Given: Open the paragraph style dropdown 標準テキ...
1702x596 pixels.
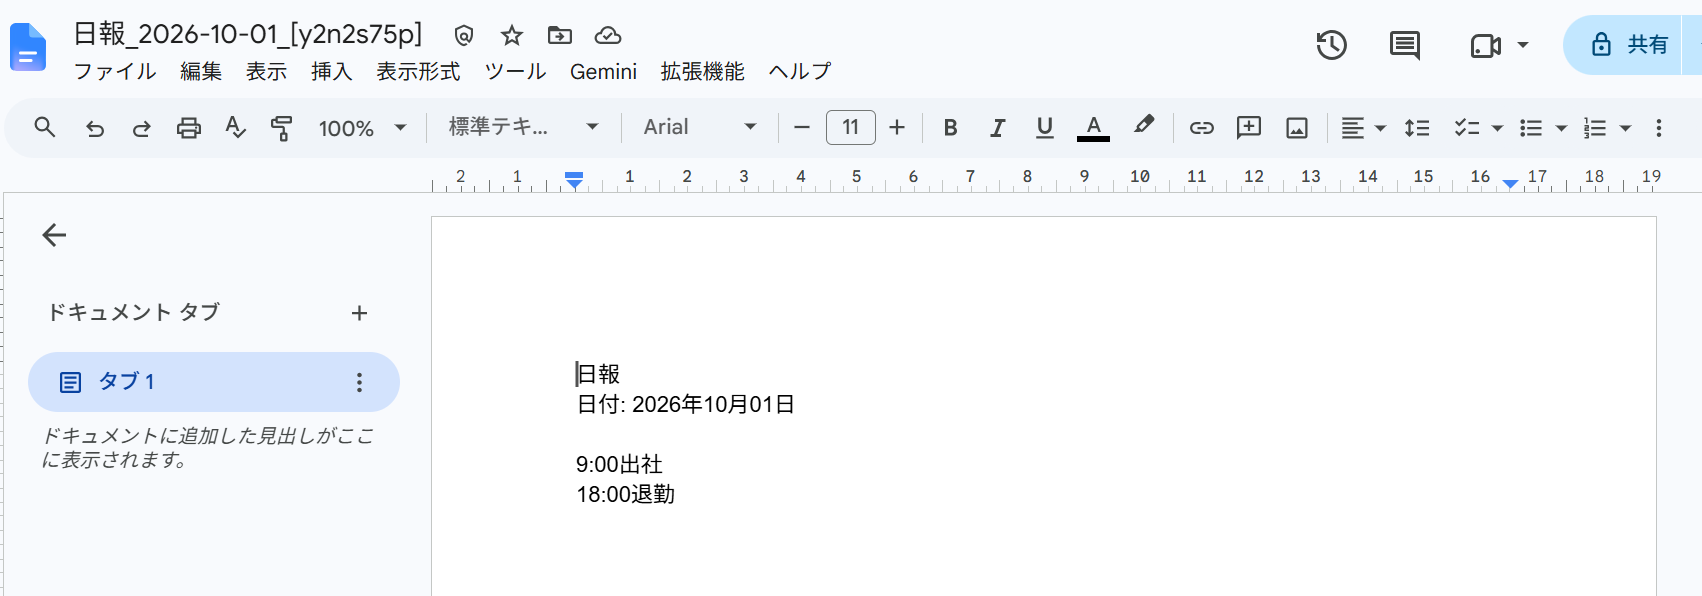Looking at the screenshot, I should (x=524, y=127).
